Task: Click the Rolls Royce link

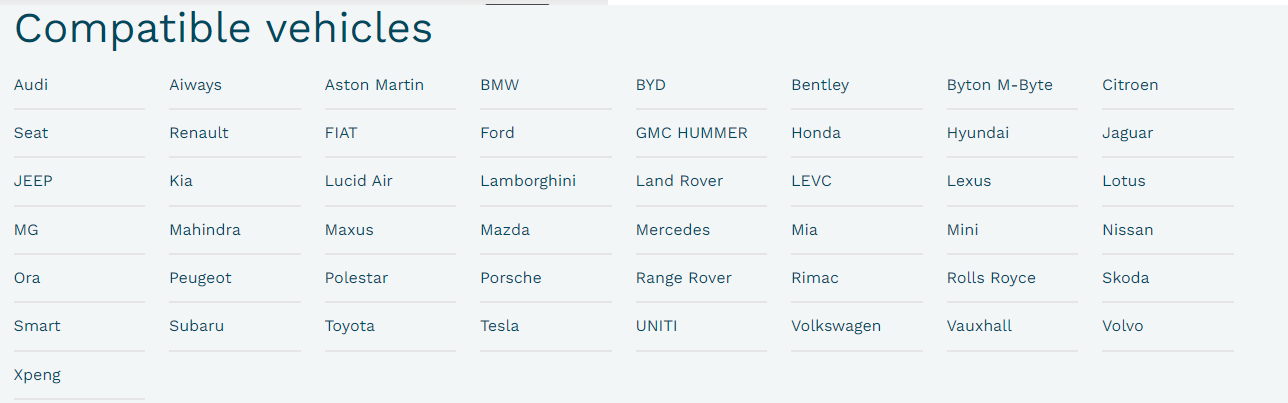Action: click(991, 278)
